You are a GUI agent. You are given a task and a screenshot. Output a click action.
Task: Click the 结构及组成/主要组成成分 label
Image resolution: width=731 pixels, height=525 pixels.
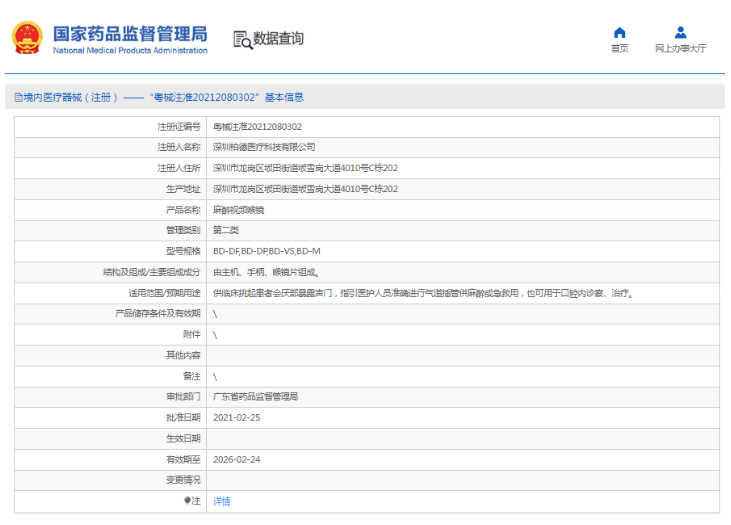[x=152, y=272]
